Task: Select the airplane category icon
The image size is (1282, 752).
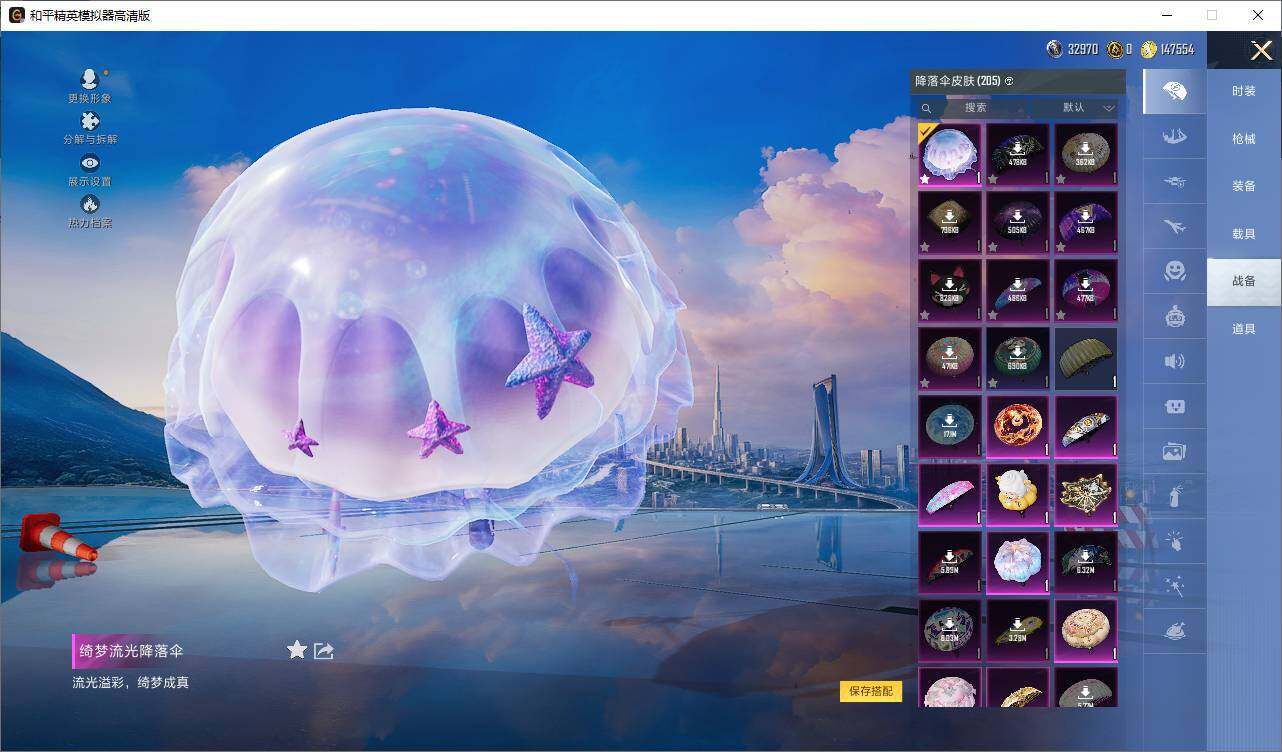Action: (x=1175, y=226)
